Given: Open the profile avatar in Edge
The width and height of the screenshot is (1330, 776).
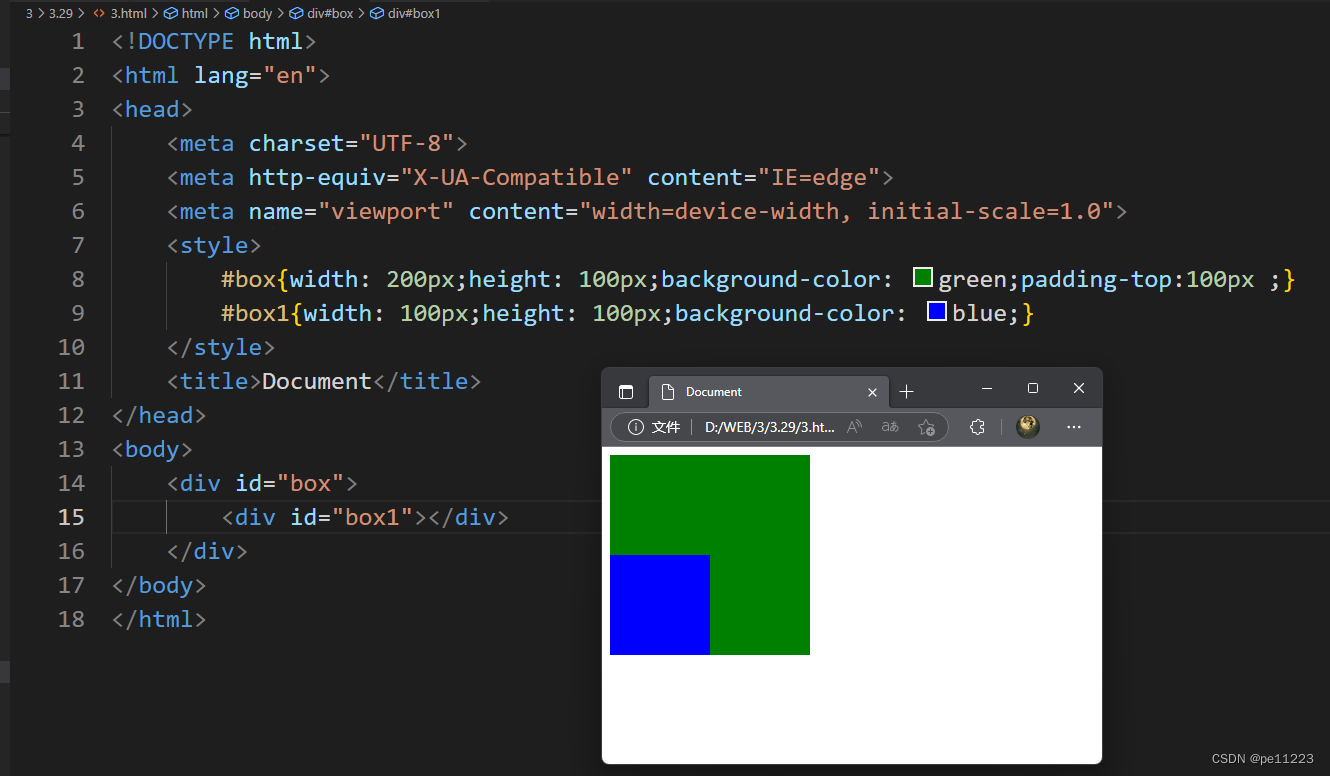Looking at the screenshot, I should coord(1028,427).
